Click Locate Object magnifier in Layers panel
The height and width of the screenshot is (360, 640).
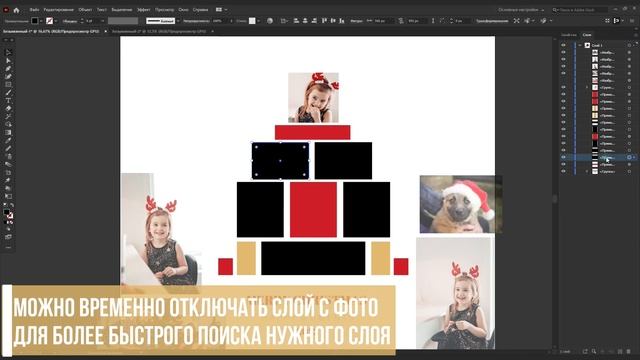(x=594, y=351)
